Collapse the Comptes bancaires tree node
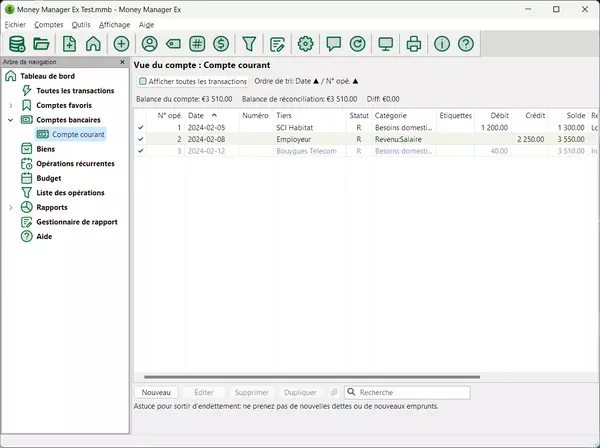The image size is (600, 448). pyautogui.click(x=11, y=119)
